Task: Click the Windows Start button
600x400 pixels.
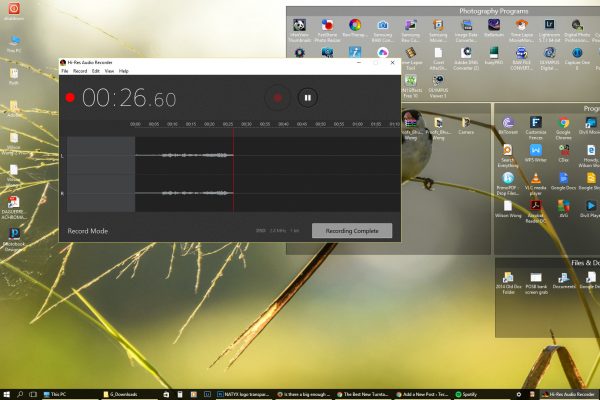Action: coord(6,394)
